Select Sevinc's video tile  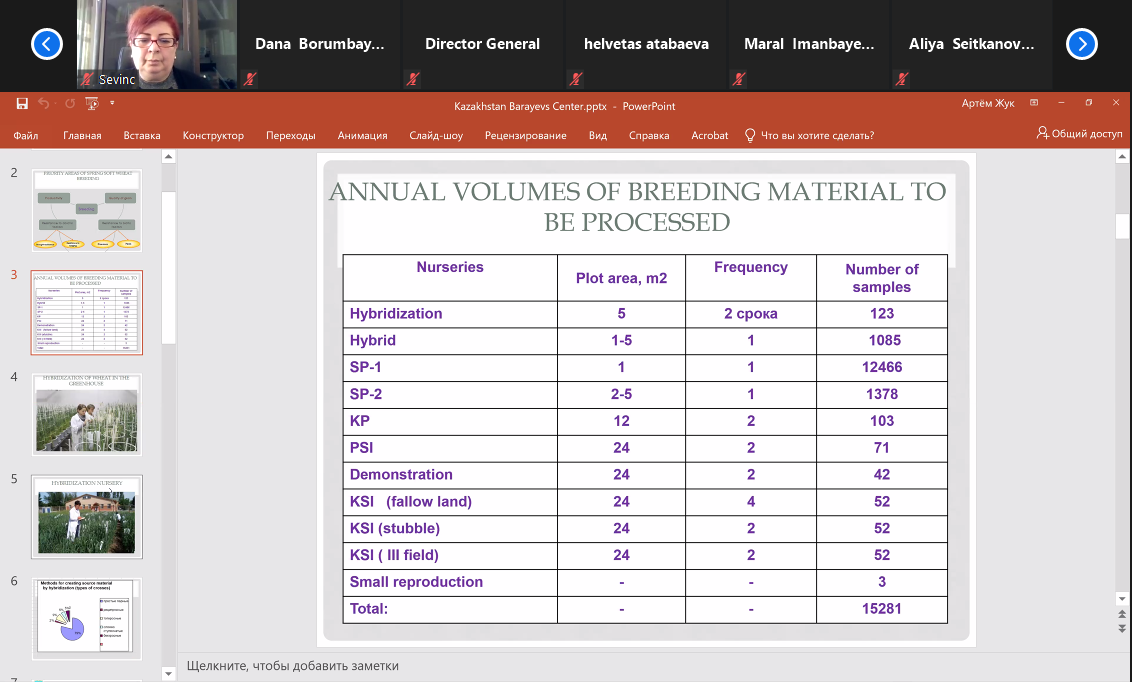pyautogui.click(x=157, y=44)
